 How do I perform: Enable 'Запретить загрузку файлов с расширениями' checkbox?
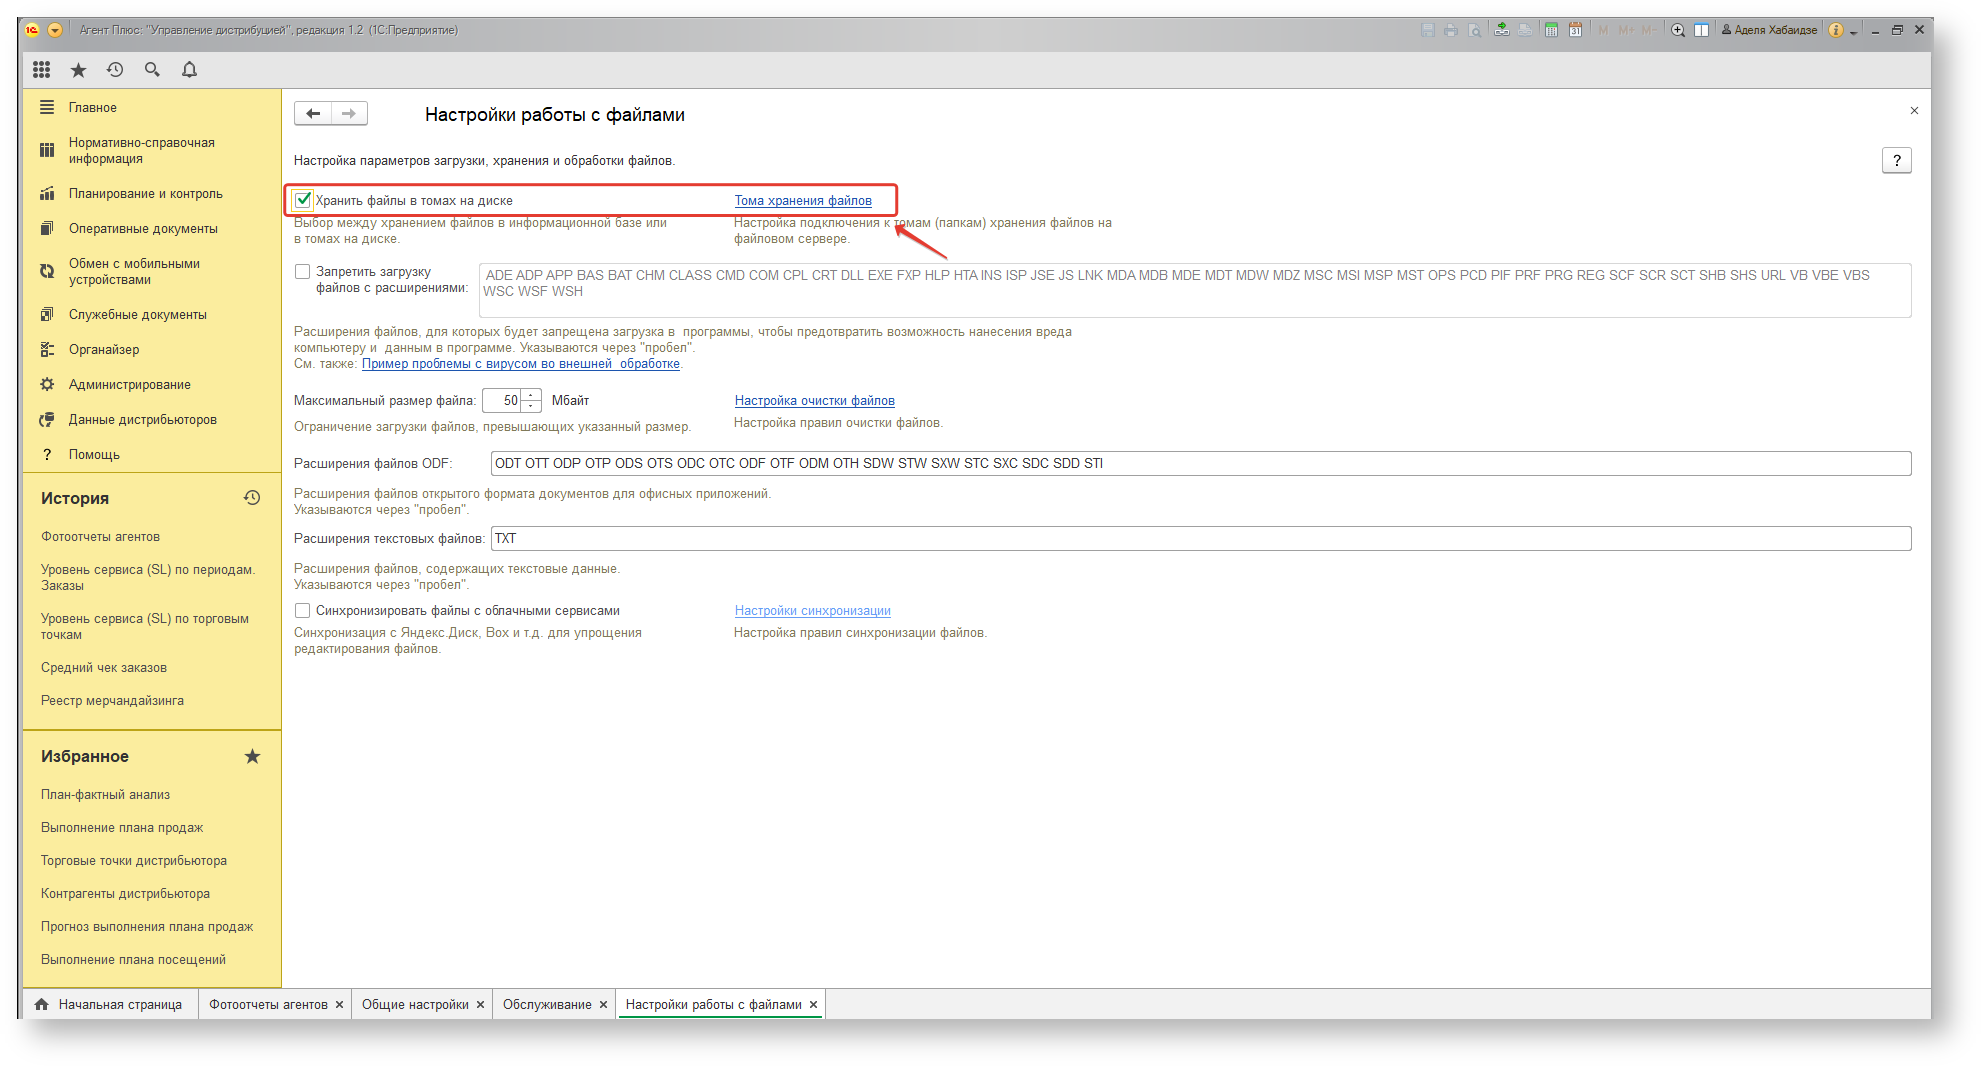coord(303,272)
